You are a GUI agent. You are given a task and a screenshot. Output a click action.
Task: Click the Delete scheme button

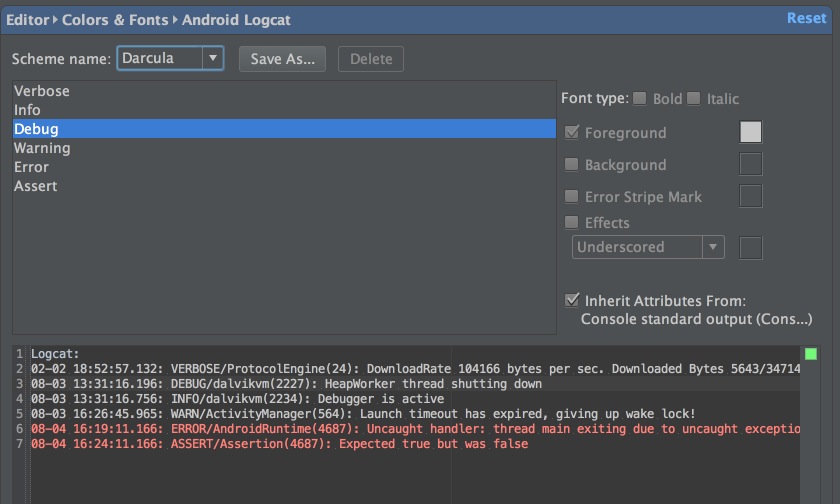[371, 59]
